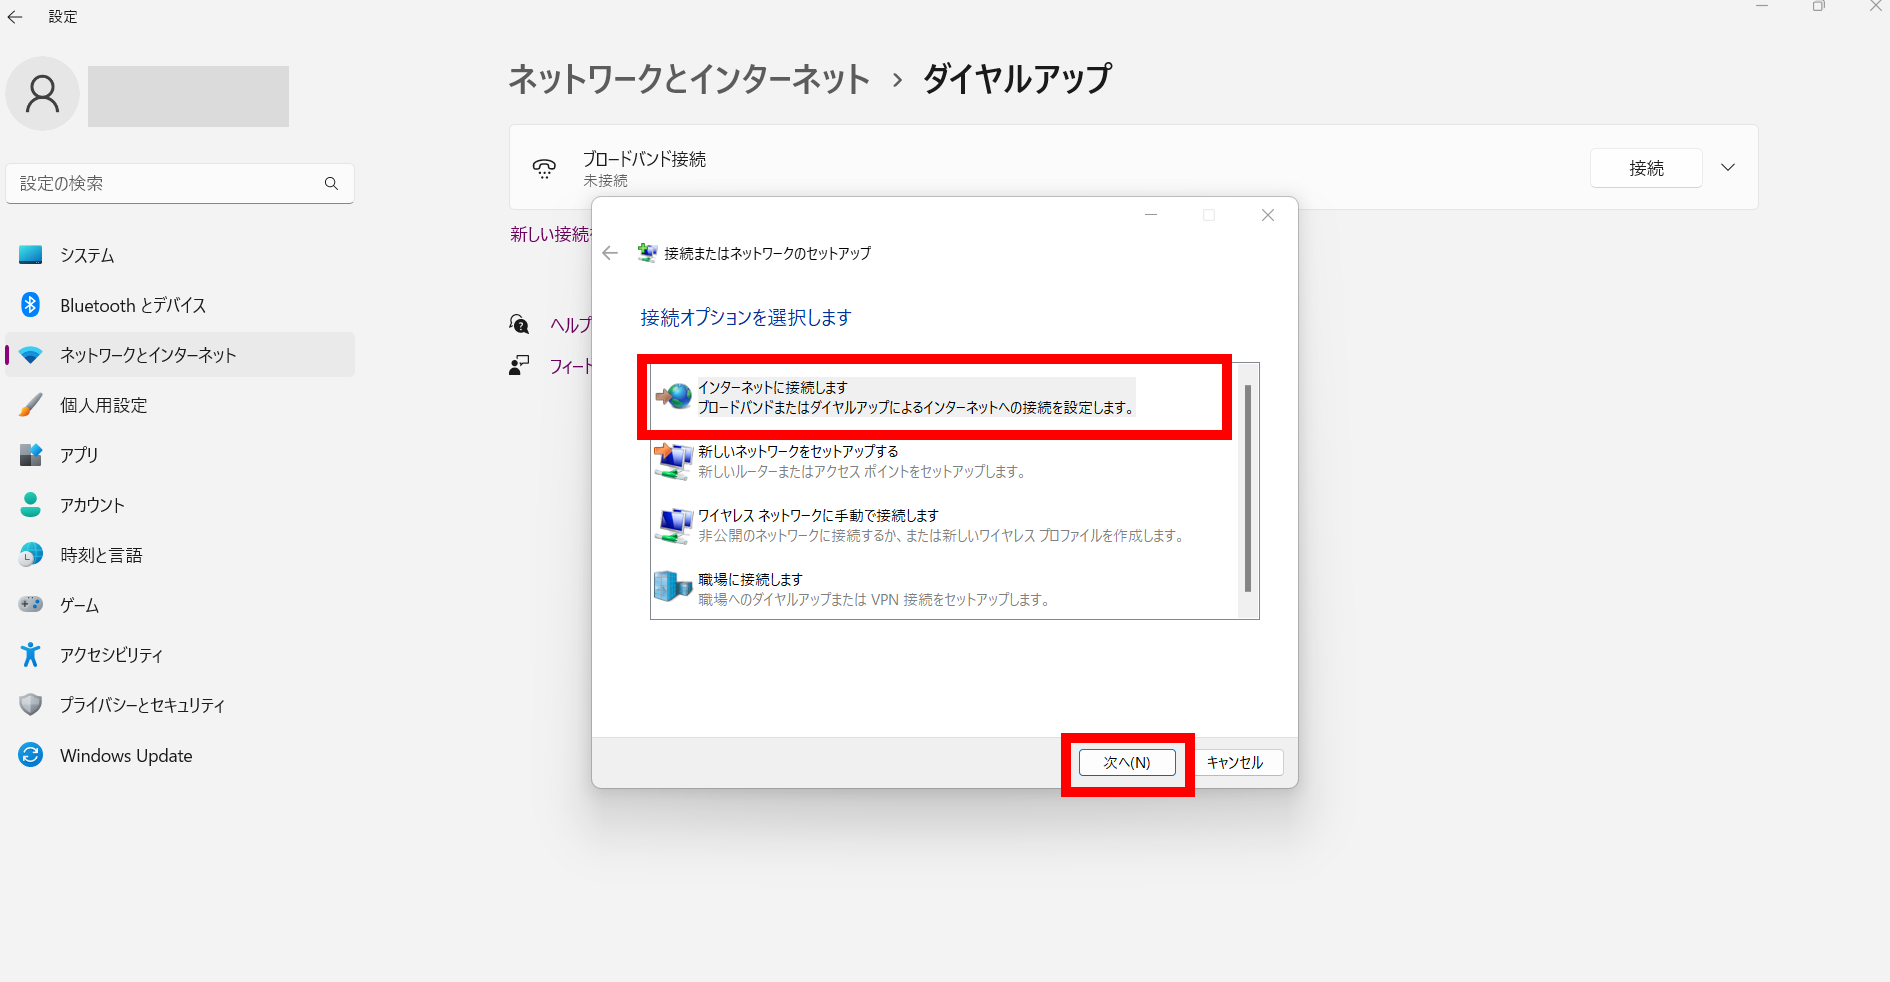
Task: Click the back arrow in Settings title bar
Action: click(15, 17)
